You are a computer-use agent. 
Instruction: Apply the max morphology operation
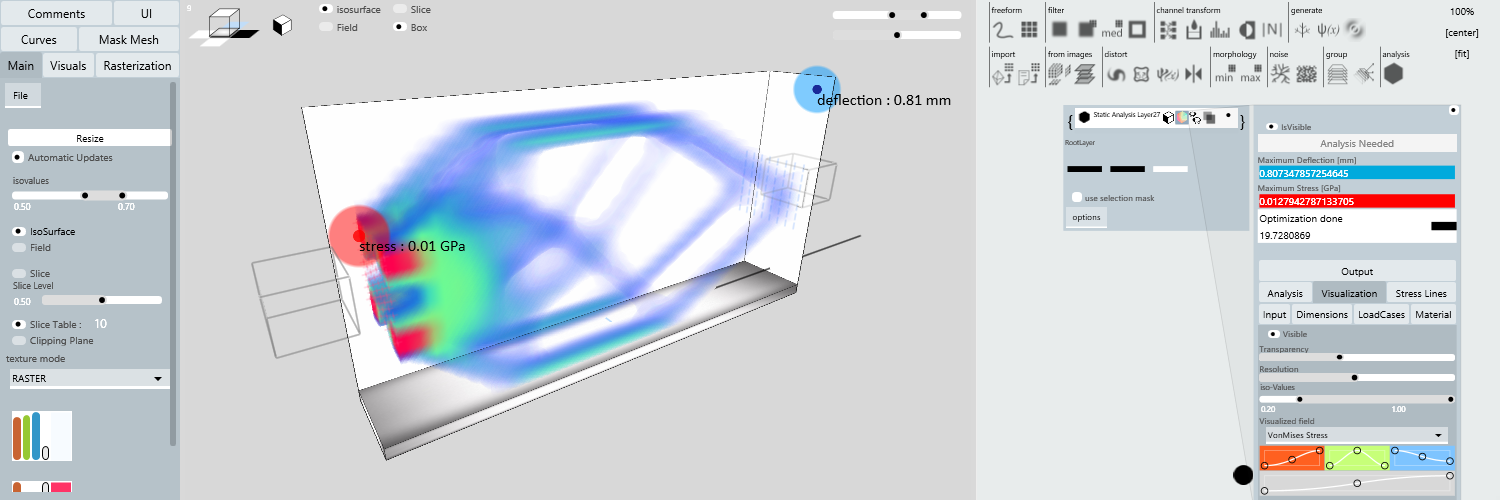[x=1250, y=75]
